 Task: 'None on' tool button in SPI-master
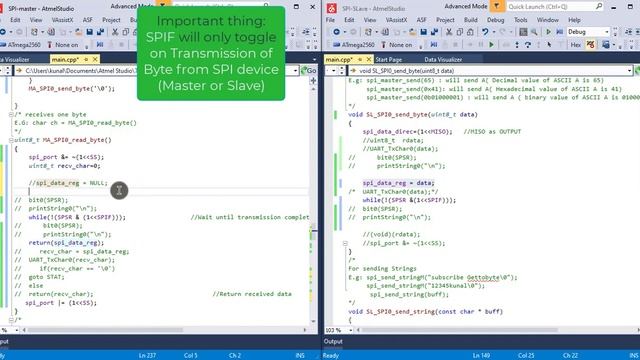coord(62,45)
